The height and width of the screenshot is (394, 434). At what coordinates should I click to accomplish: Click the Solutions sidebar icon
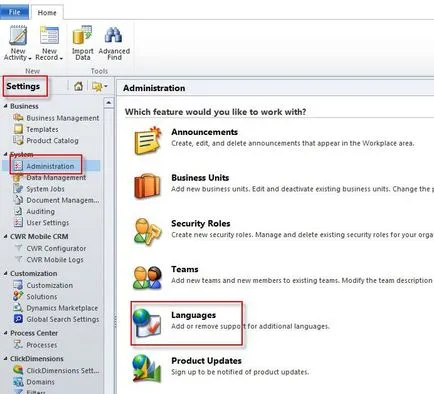(x=18, y=296)
